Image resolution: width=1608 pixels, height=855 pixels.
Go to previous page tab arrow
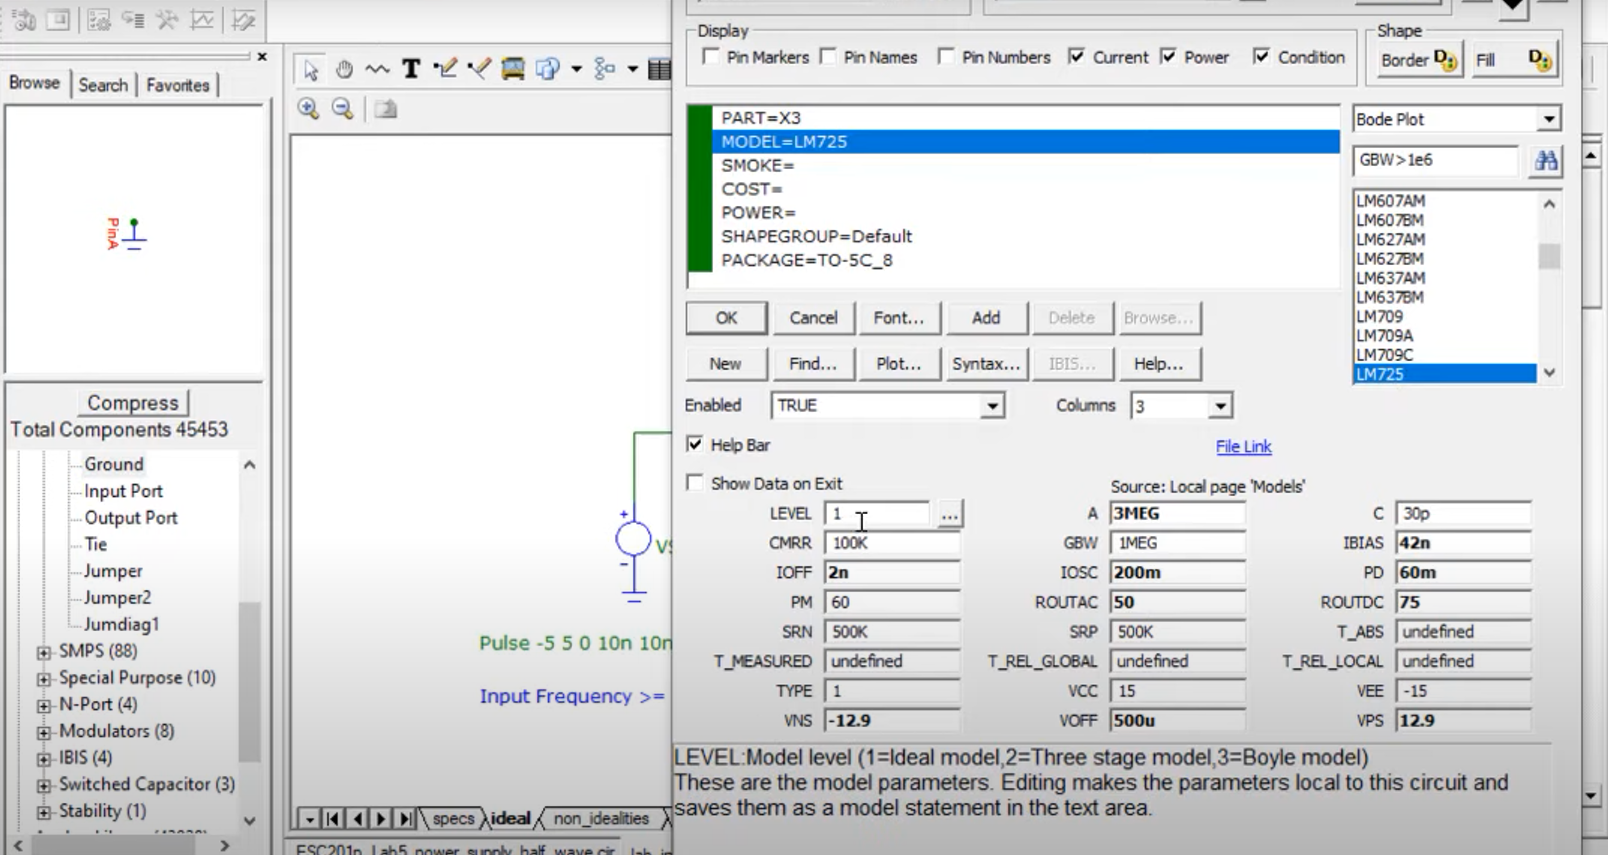tap(357, 819)
